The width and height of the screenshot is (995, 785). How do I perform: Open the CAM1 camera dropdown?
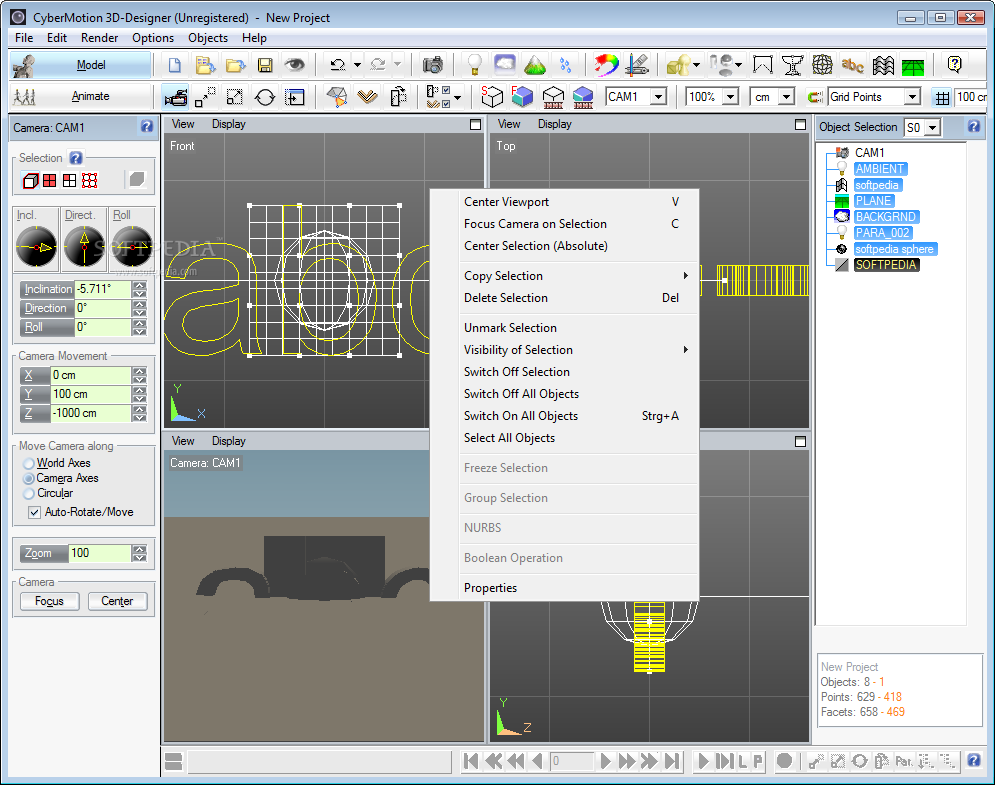pyautogui.click(x=659, y=96)
